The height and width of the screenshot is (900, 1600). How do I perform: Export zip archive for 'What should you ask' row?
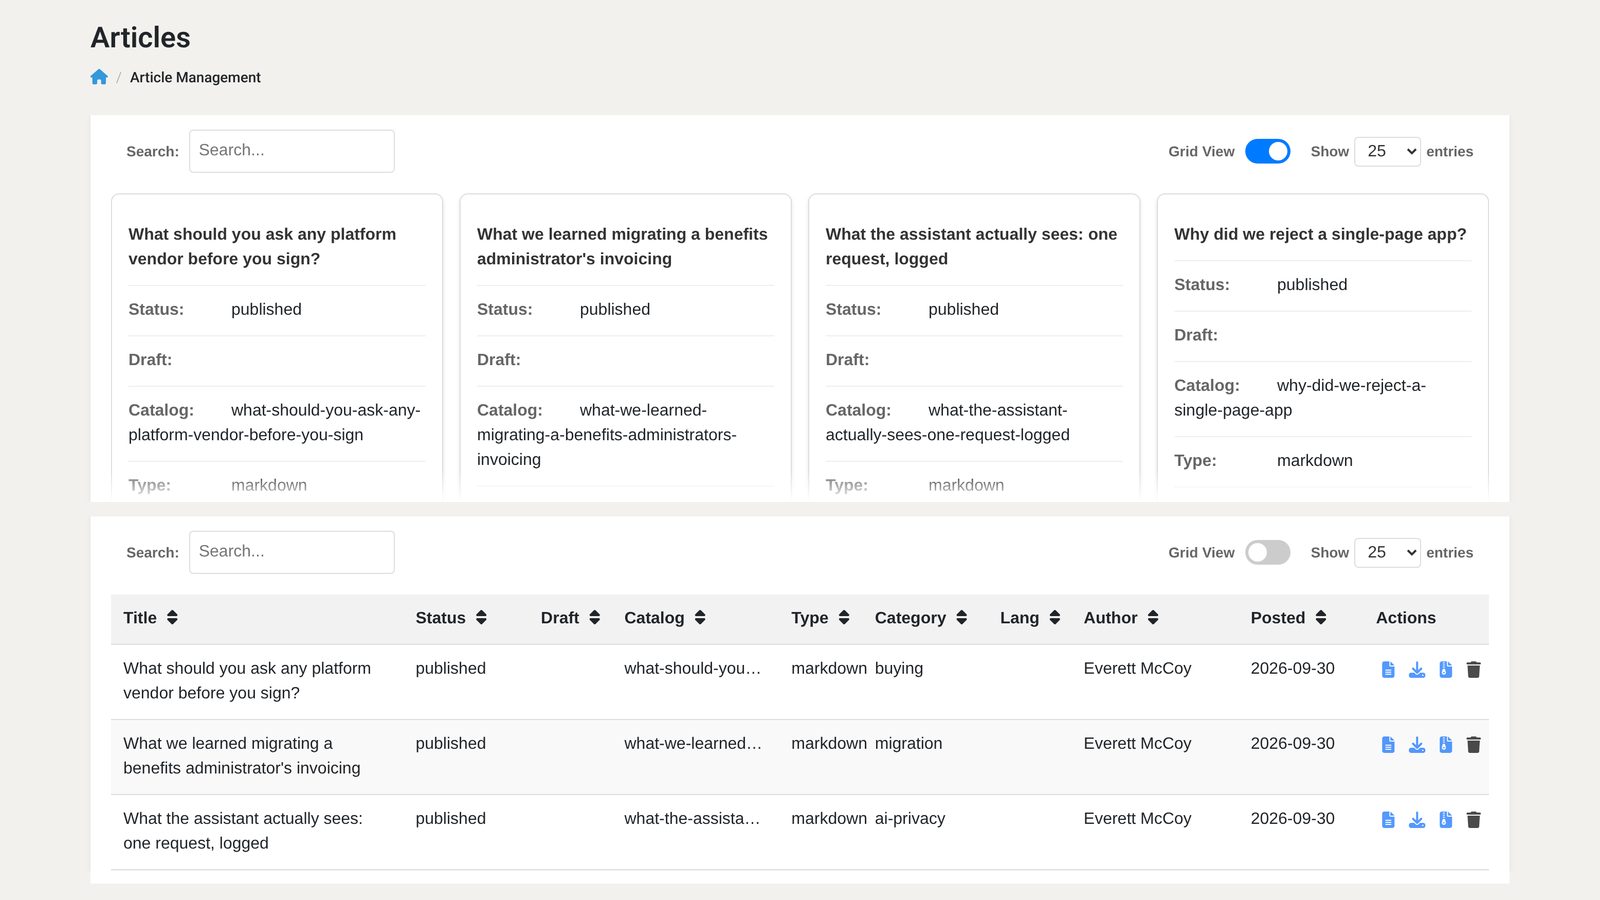tap(1445, 670)
